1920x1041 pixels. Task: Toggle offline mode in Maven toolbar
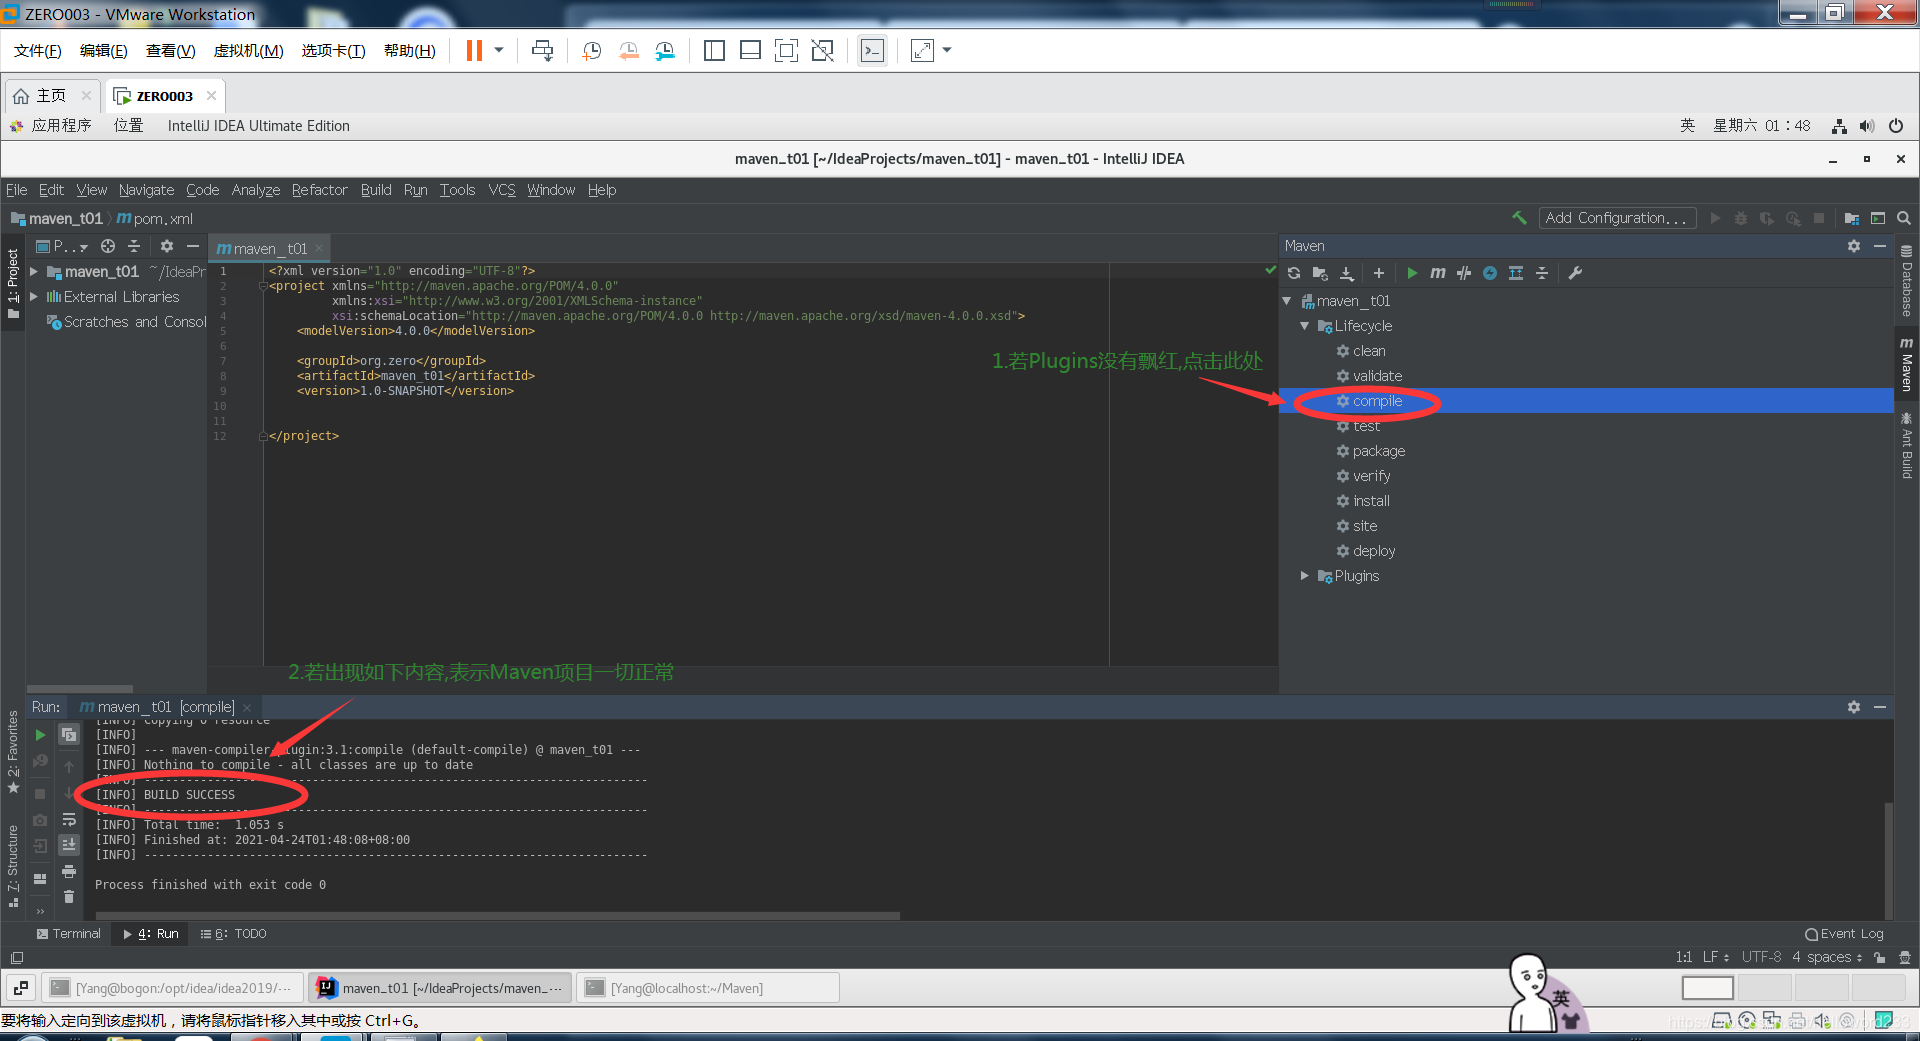(x=1463, y=273)
